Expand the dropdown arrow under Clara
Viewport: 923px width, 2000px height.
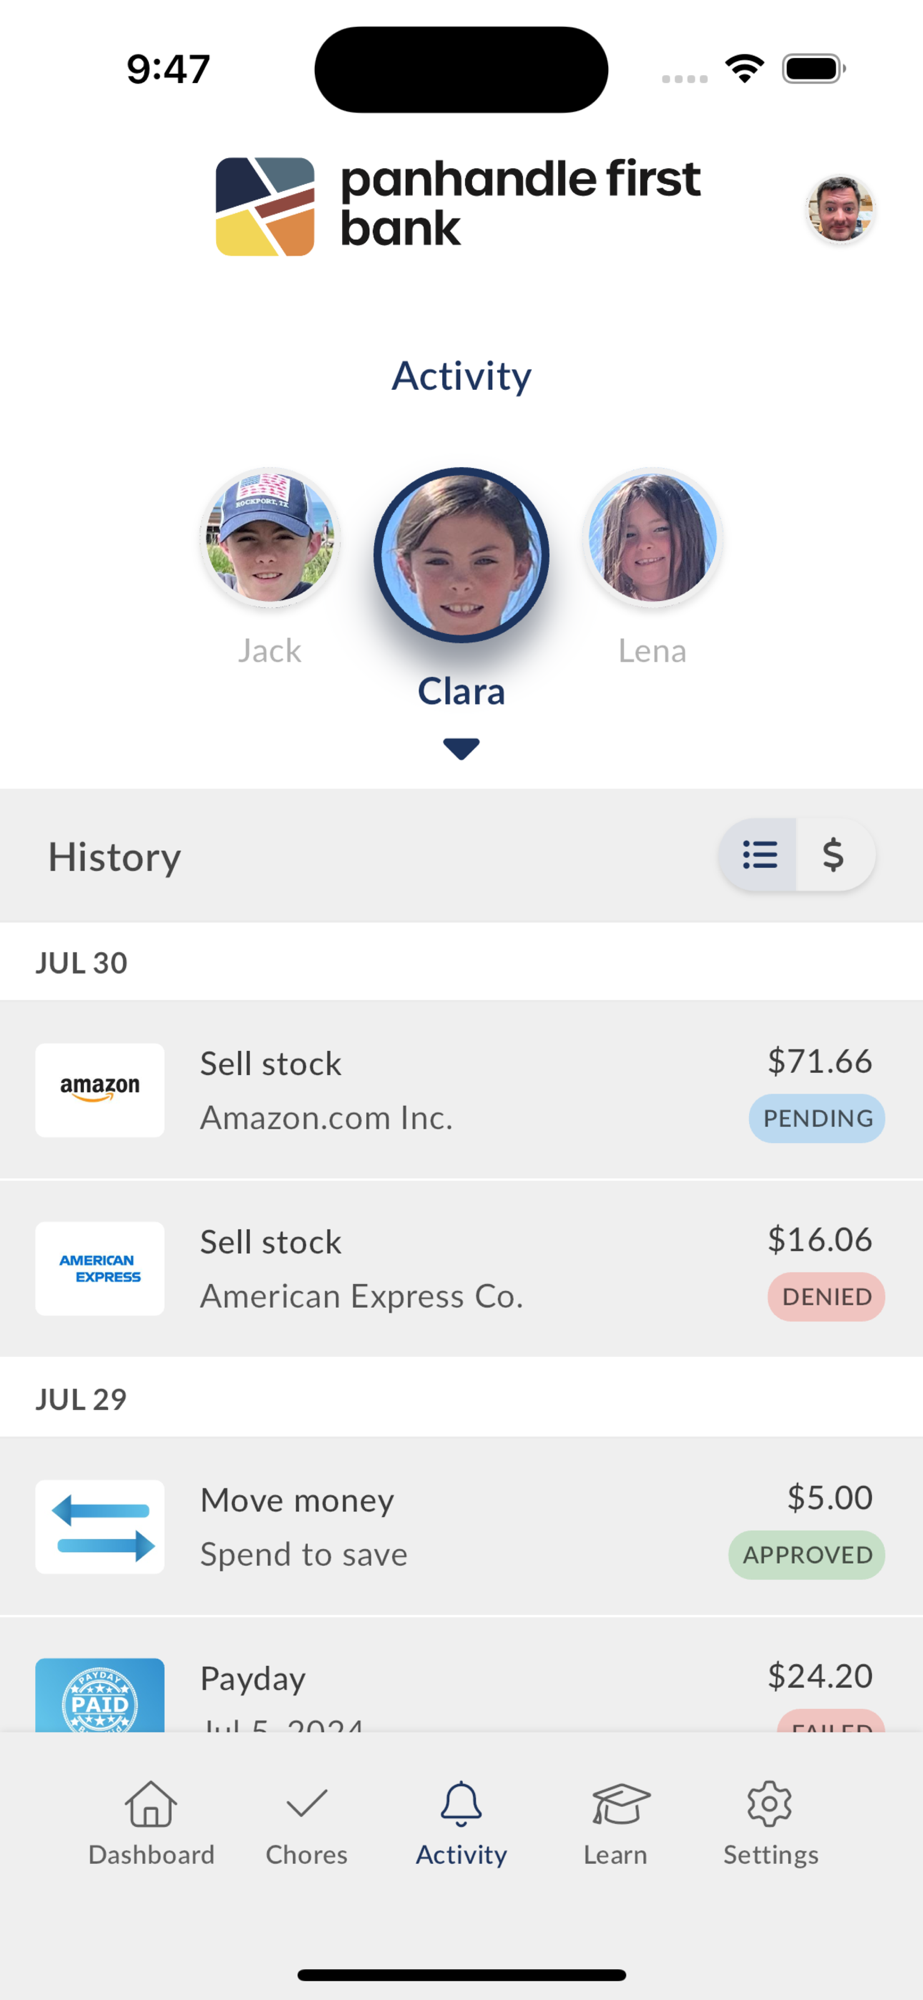pyautogui.click(x=461, y=748)
